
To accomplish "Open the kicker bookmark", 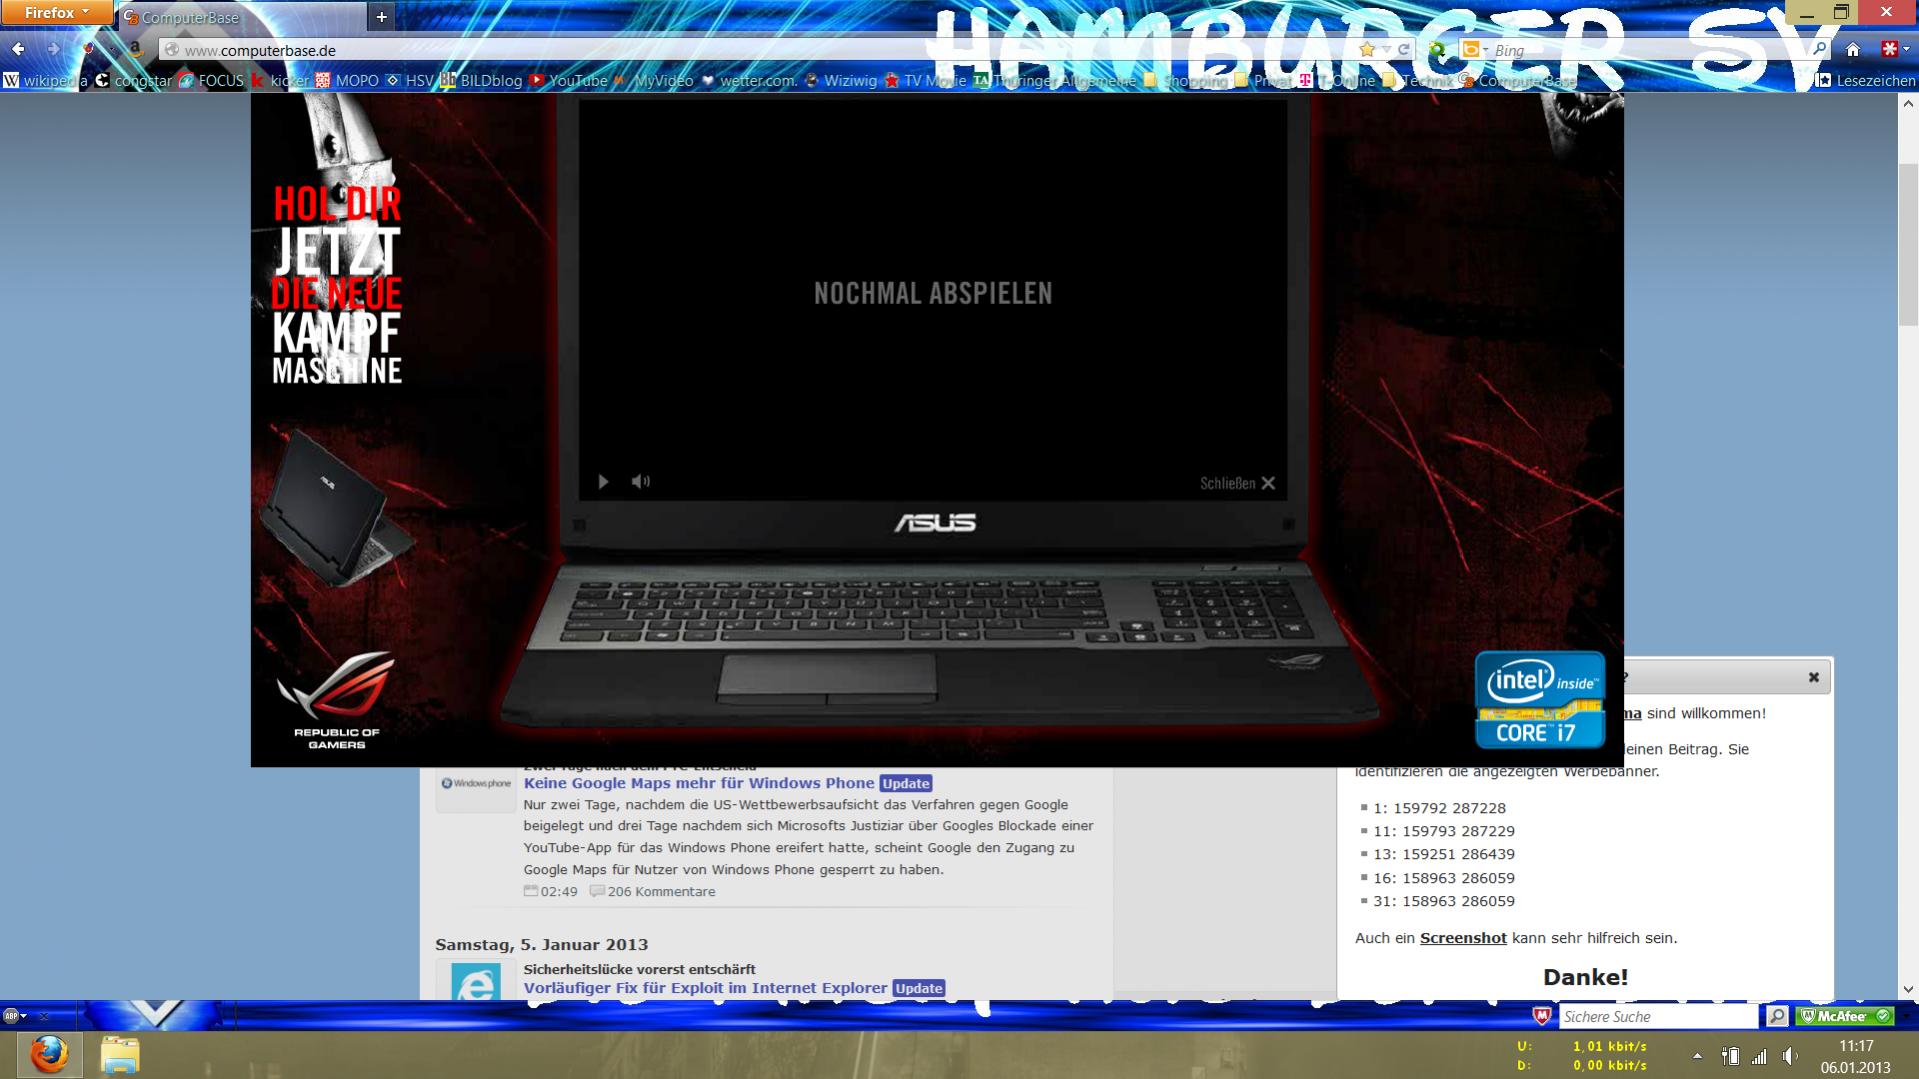I will [280, 81].
